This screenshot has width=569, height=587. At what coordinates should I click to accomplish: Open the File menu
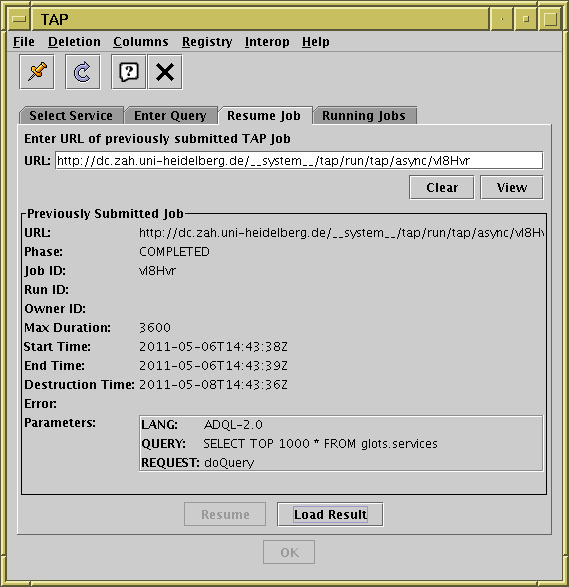24,42
